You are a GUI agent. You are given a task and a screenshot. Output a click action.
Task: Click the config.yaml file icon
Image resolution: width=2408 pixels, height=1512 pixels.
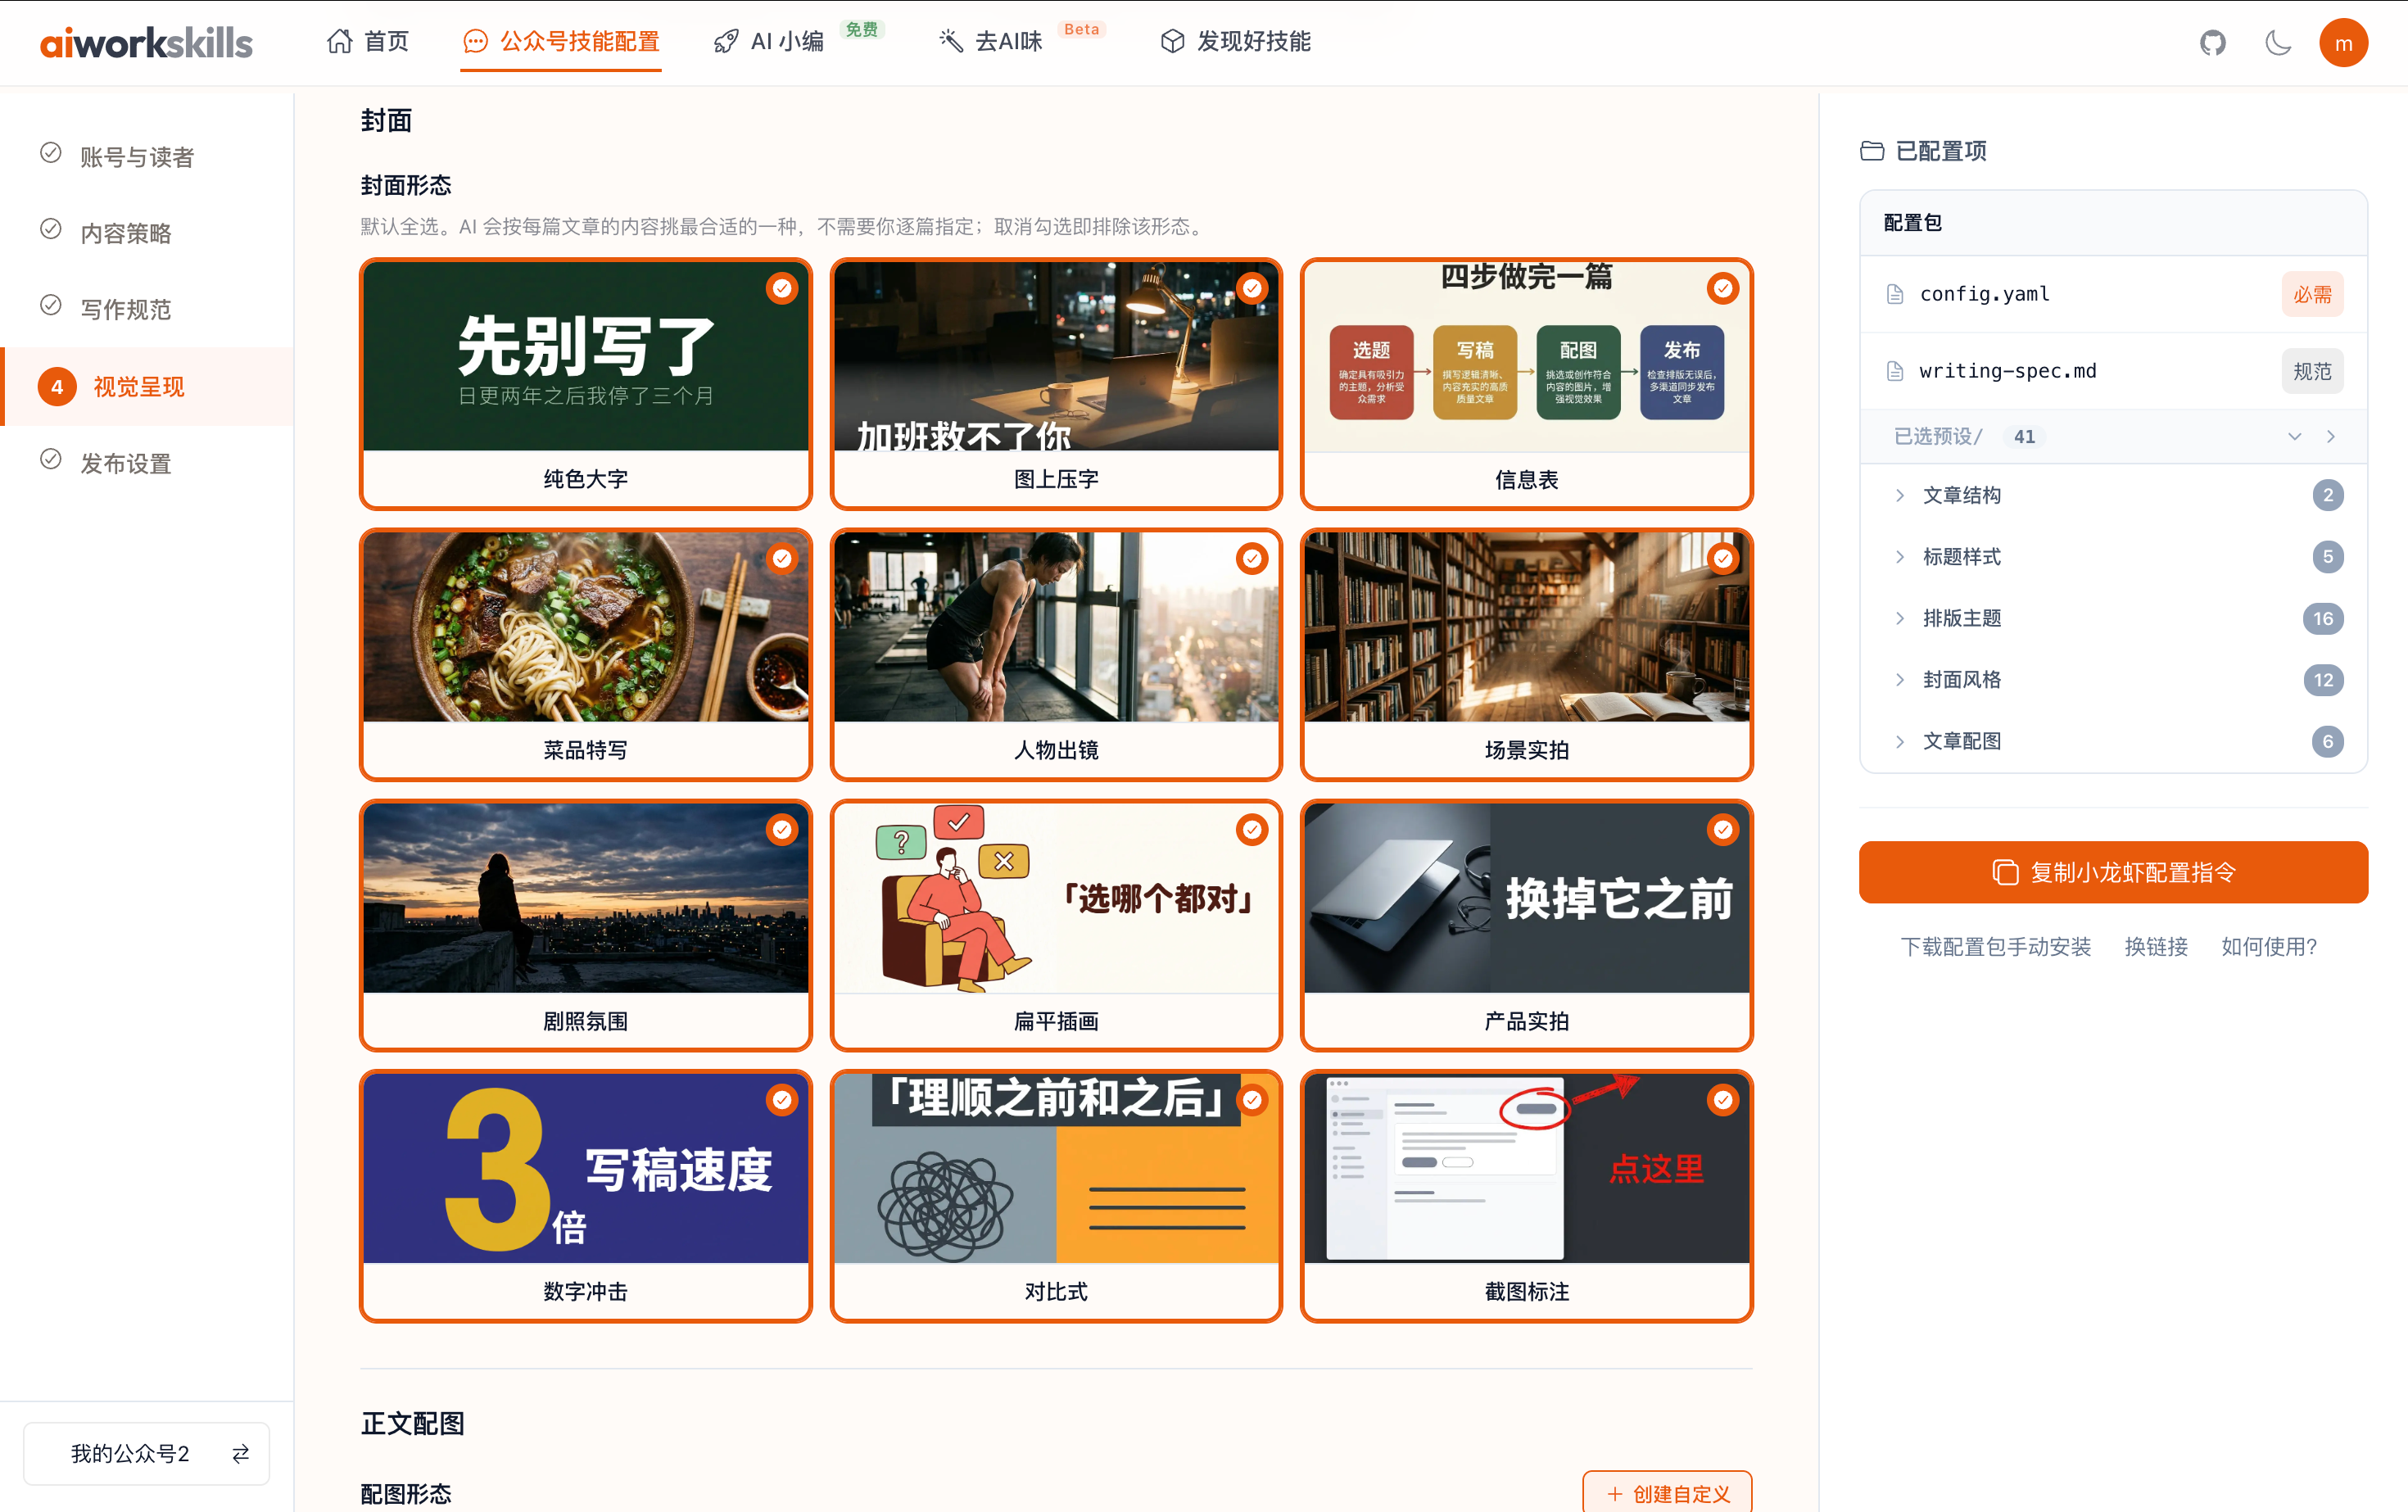click(x=1894, y=294)
